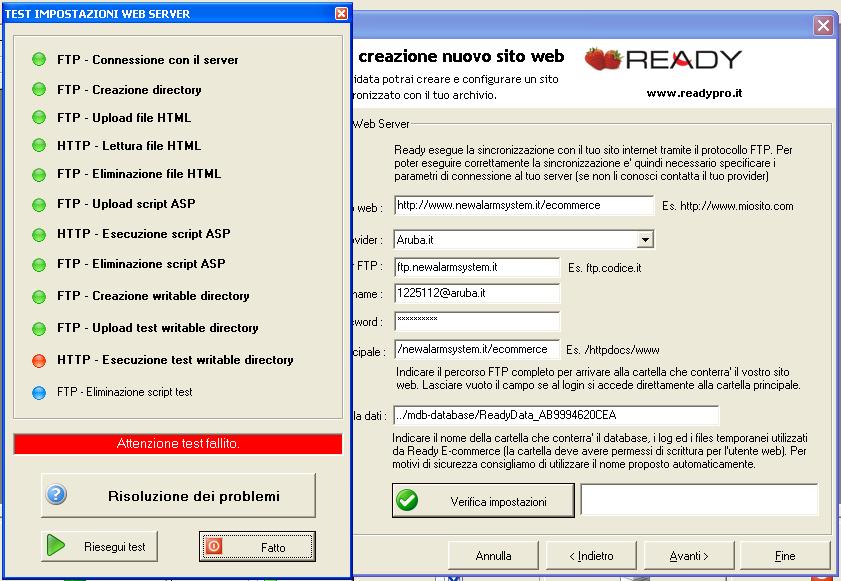Click the text FTP - Eliminazione script test
Screen dimensions: 841x581
pyautogui.click(x=124, y=392)
